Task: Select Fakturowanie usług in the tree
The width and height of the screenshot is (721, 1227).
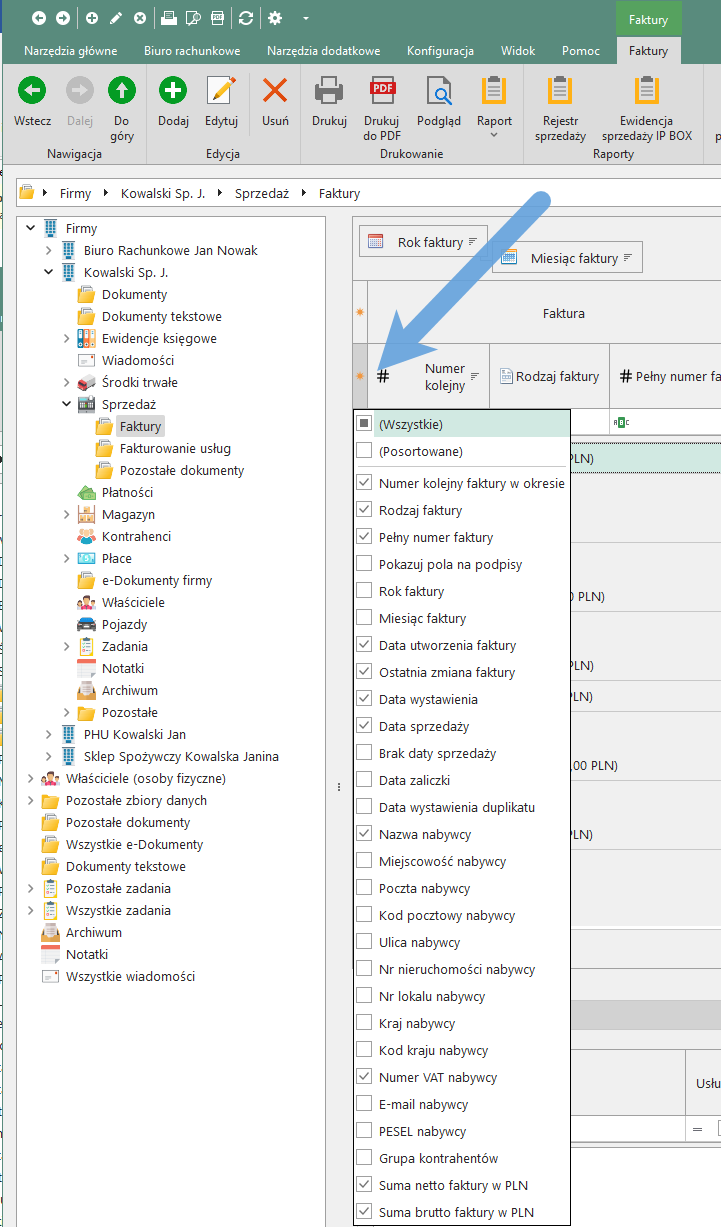Action: pyautogui.click(x=175, y=449)
